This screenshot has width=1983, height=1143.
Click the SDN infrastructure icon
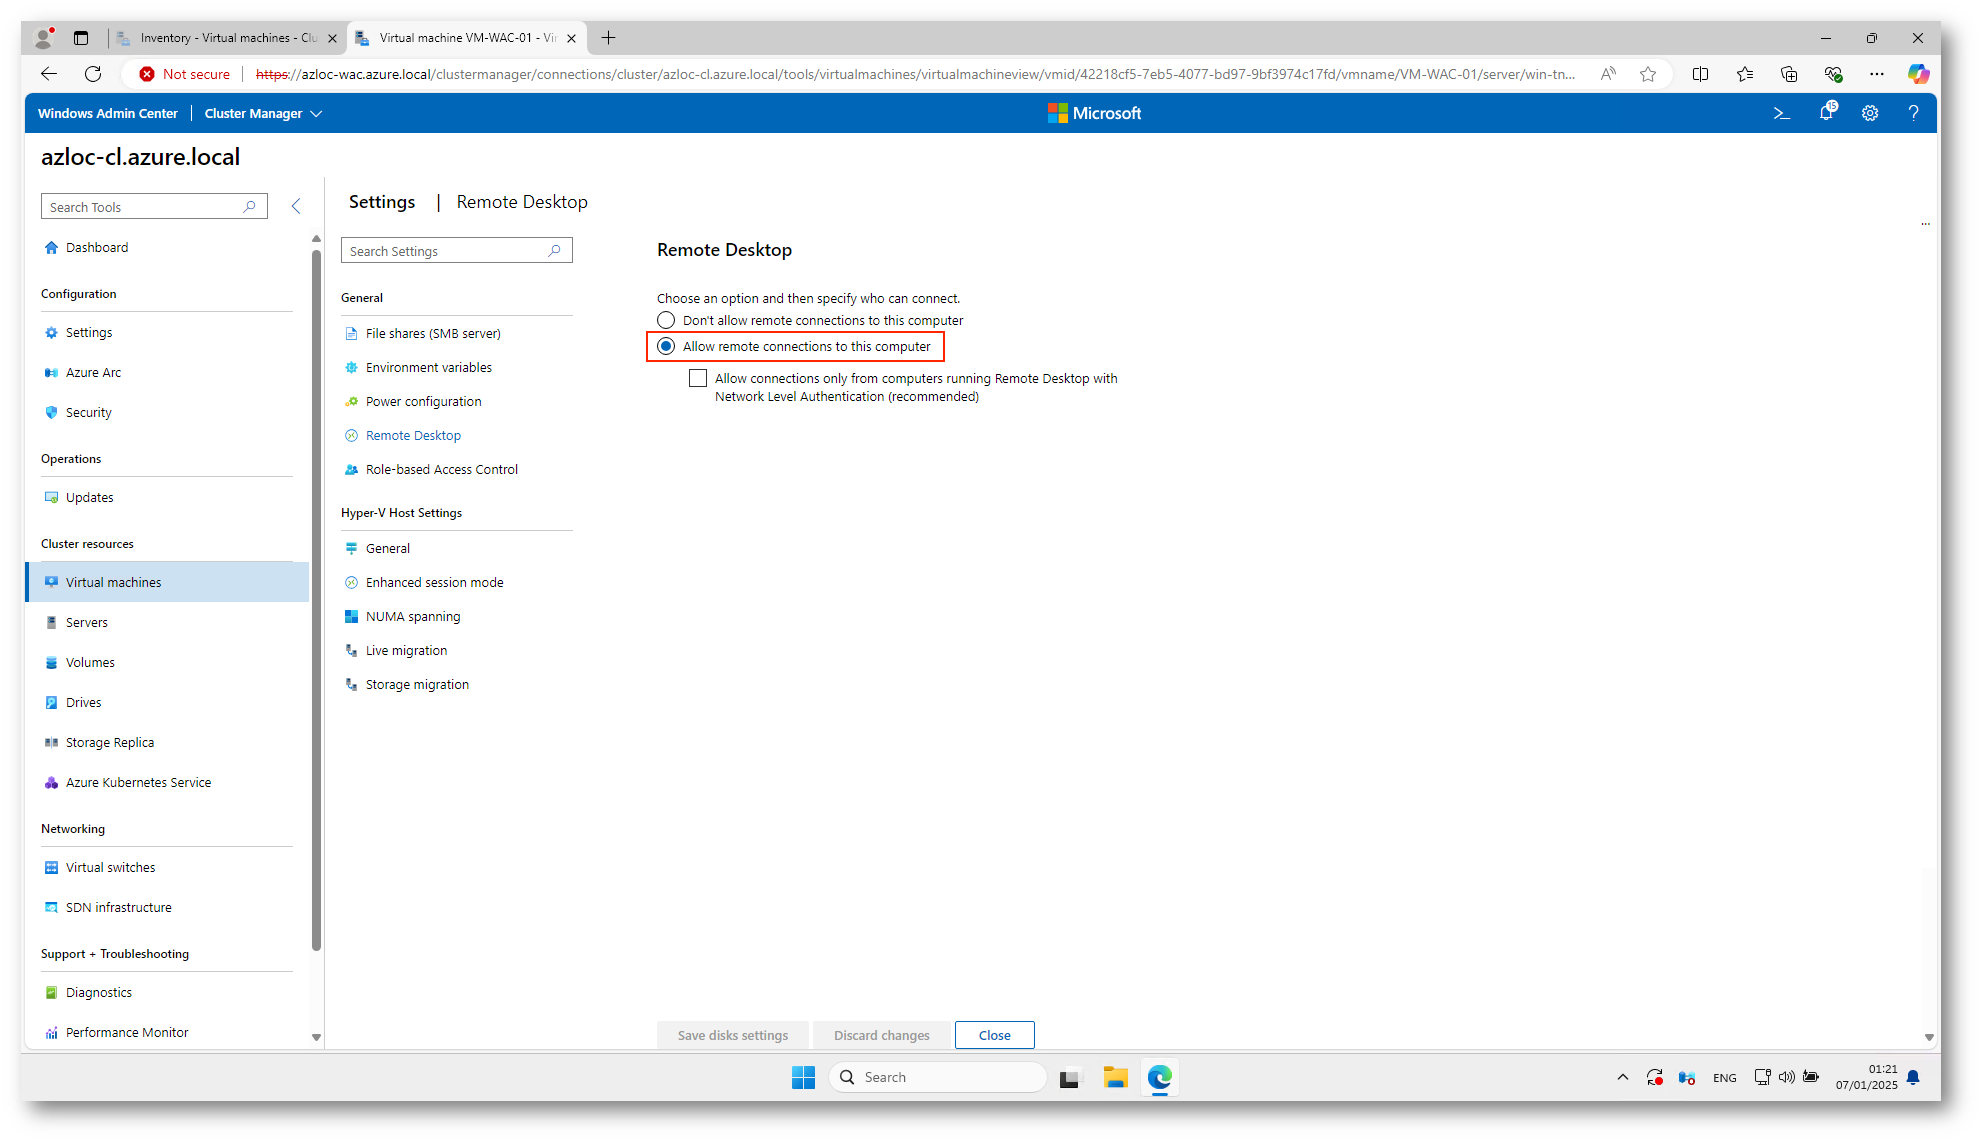coord(51,907)
